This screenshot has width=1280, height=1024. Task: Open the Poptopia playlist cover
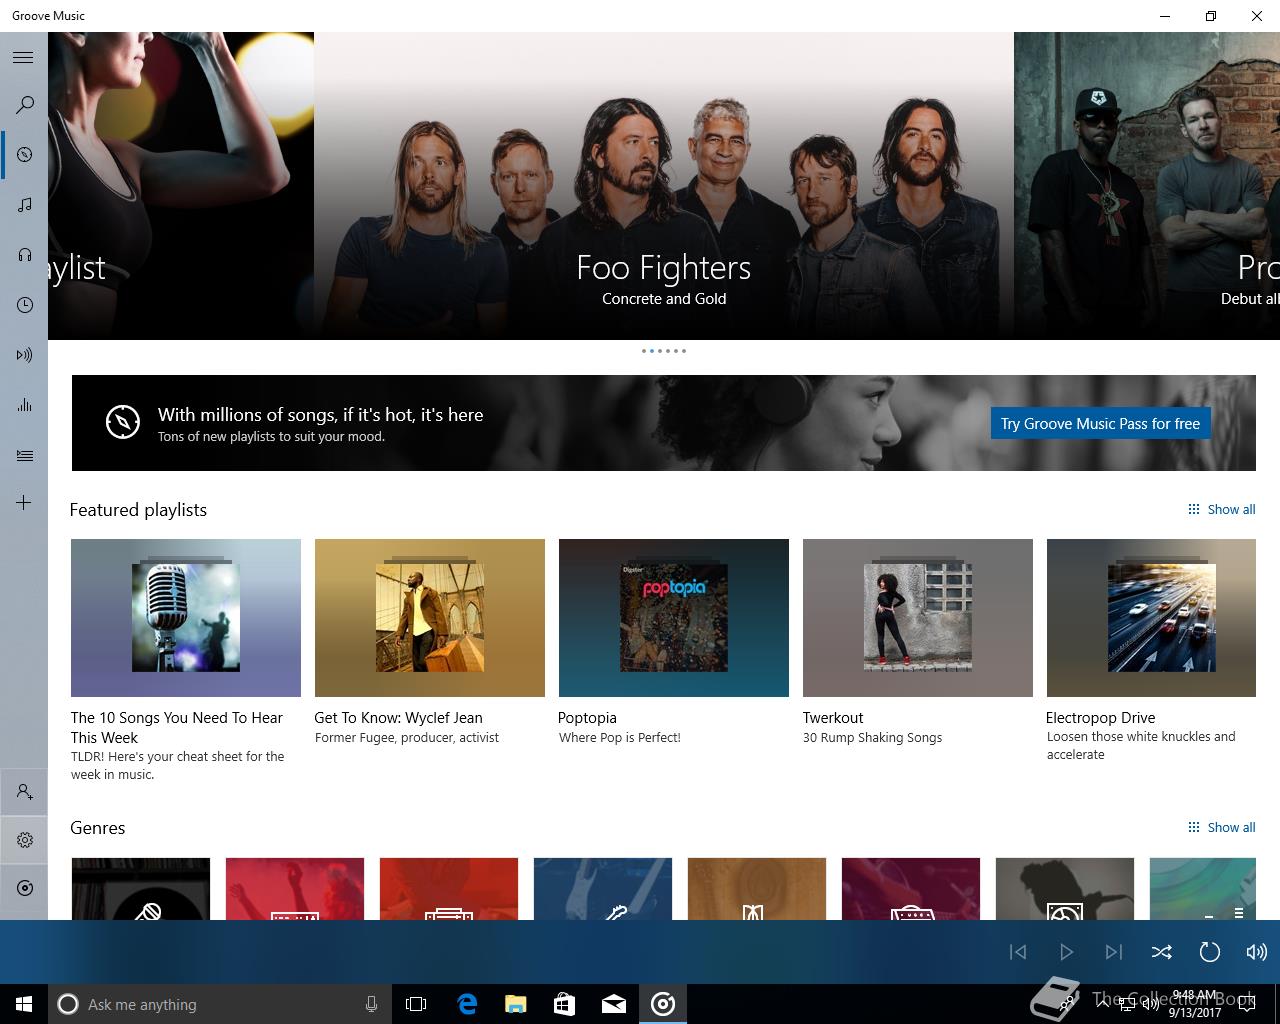pos(674,618)
